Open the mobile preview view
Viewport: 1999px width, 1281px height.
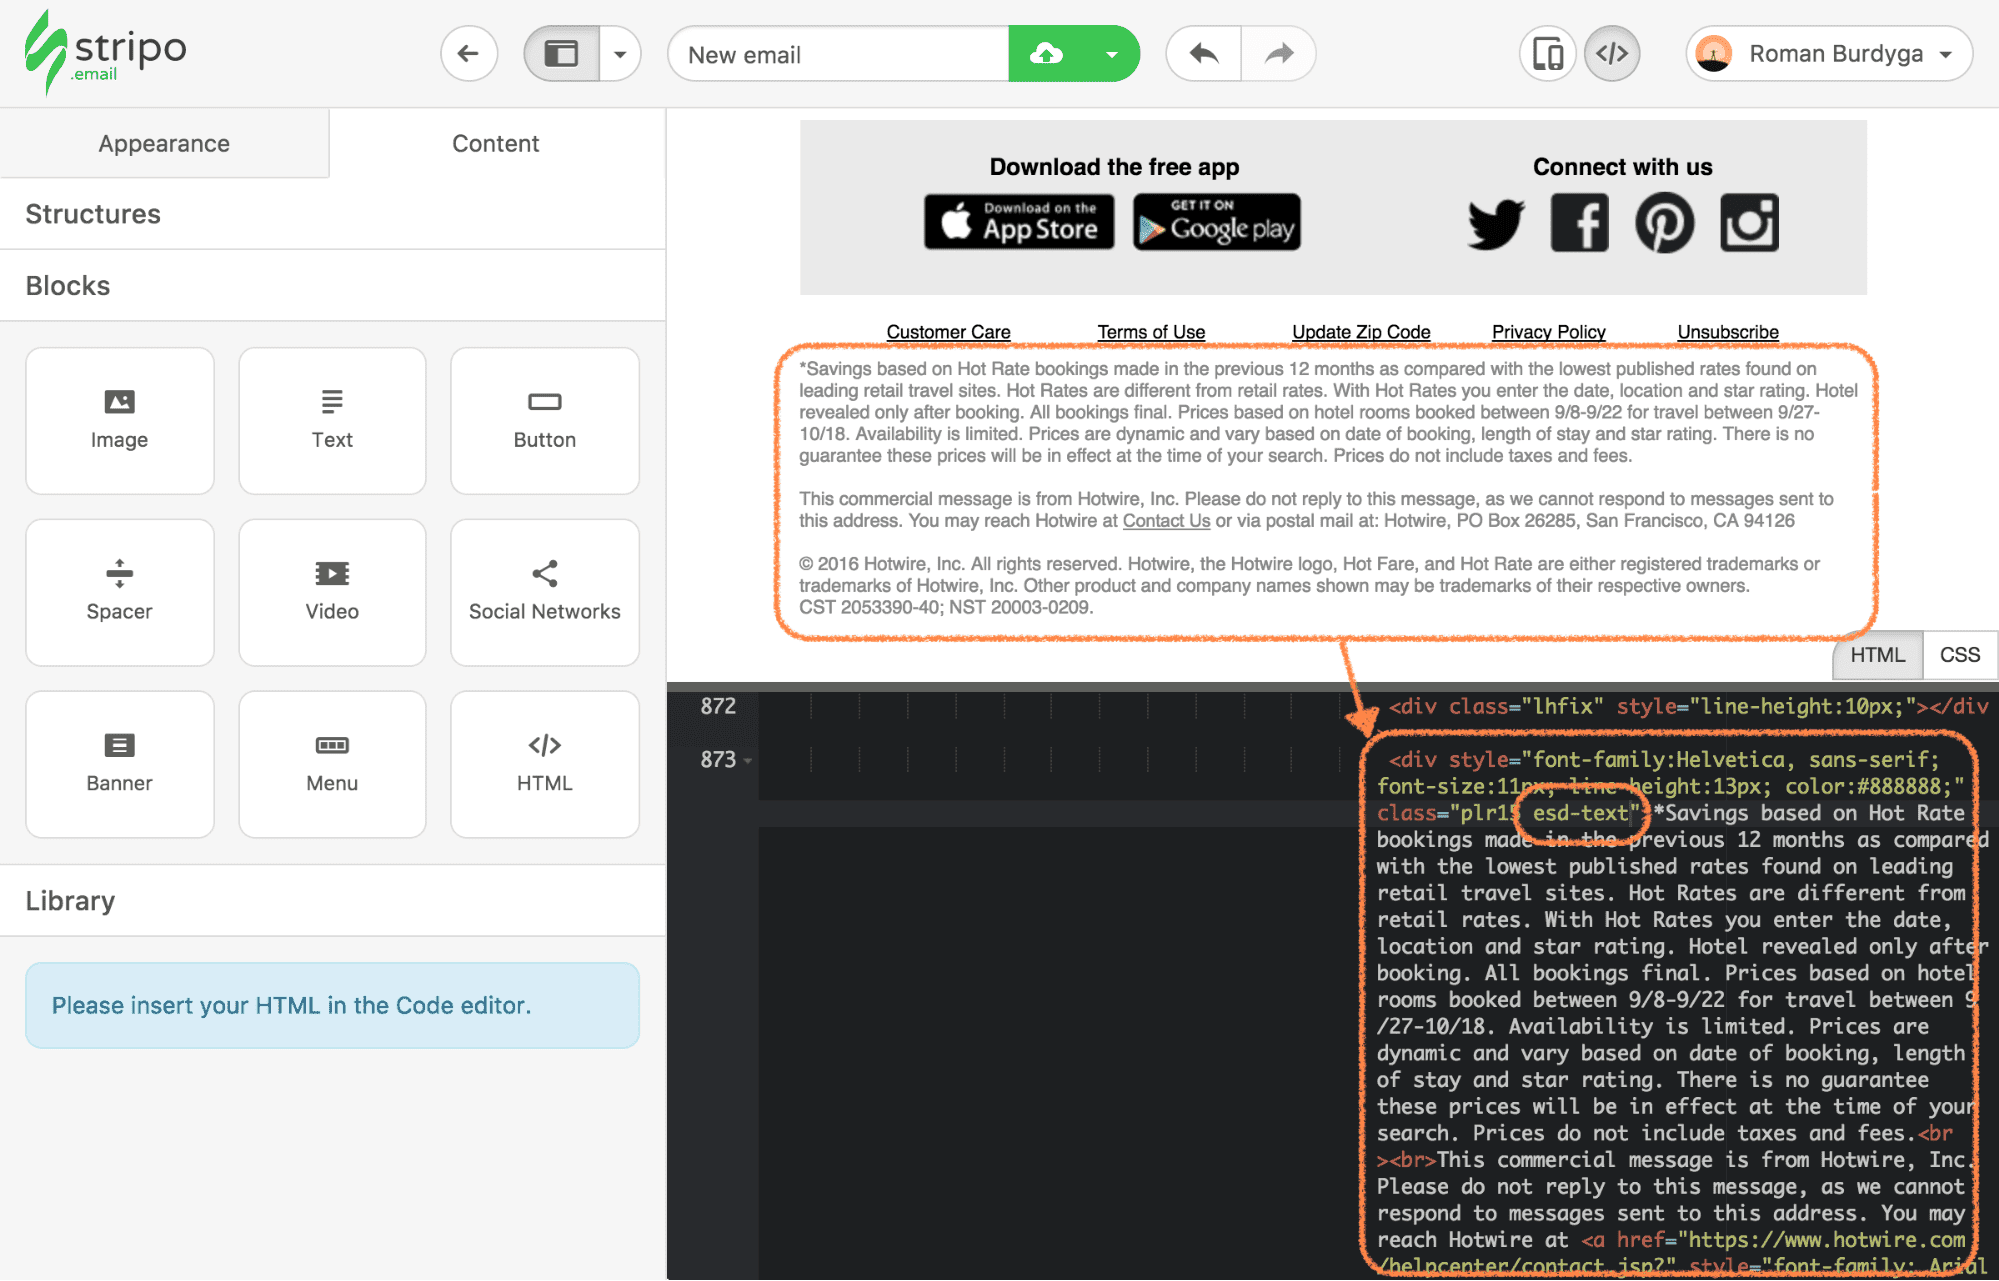point(1547,53)
